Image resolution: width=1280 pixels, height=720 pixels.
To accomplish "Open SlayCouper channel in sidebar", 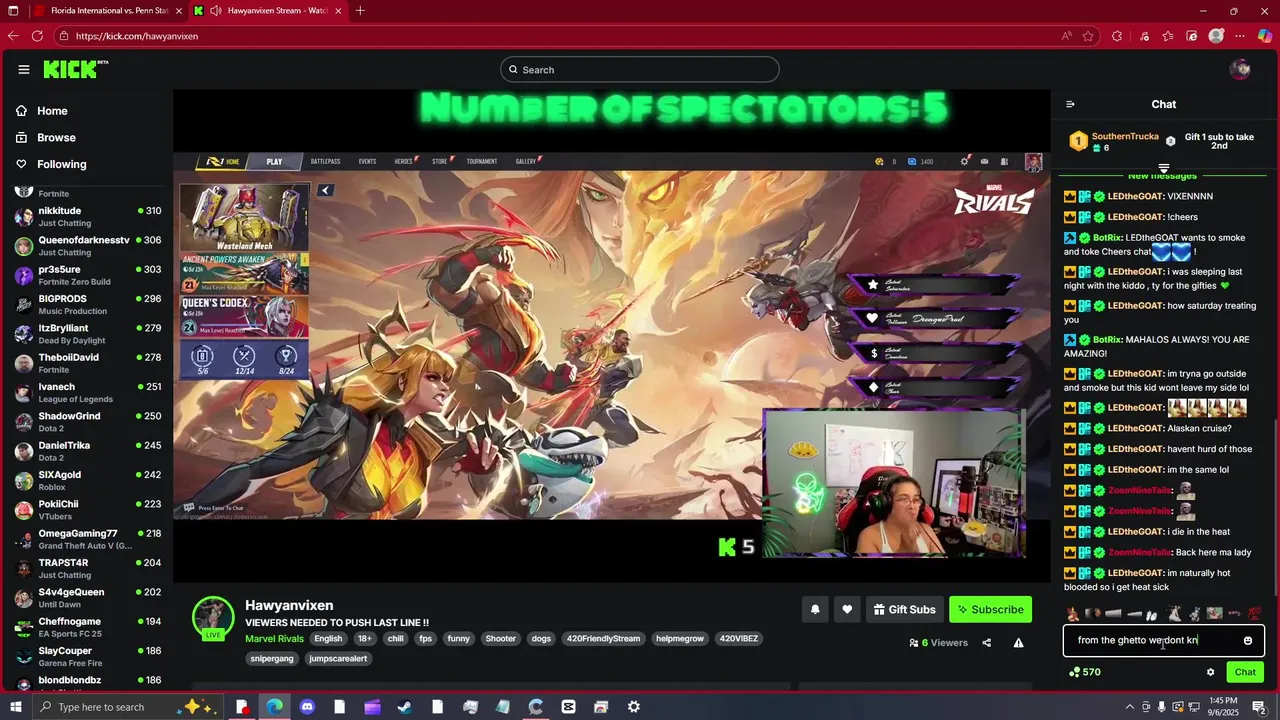I will [88, 656].
